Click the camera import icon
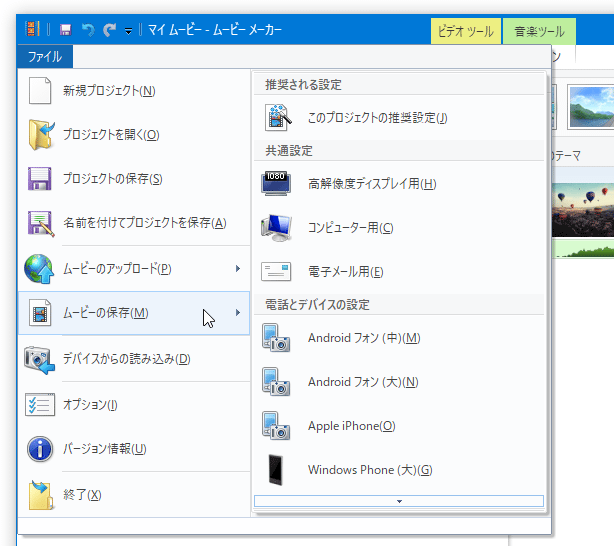614x546 pixels. coord(39,360)
